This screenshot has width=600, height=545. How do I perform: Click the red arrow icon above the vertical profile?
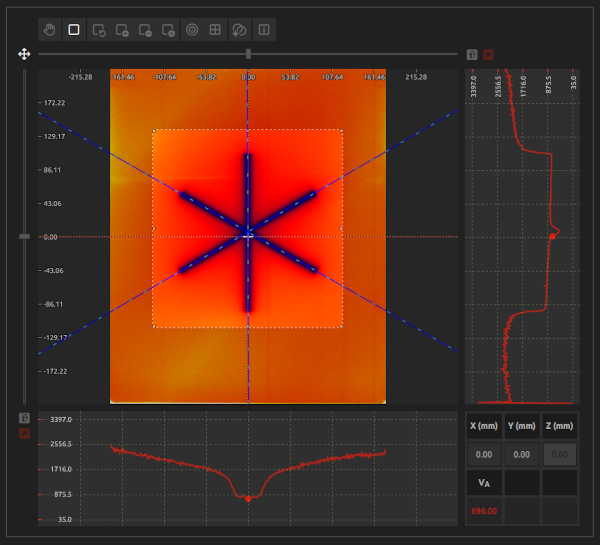tap(488, 55)
